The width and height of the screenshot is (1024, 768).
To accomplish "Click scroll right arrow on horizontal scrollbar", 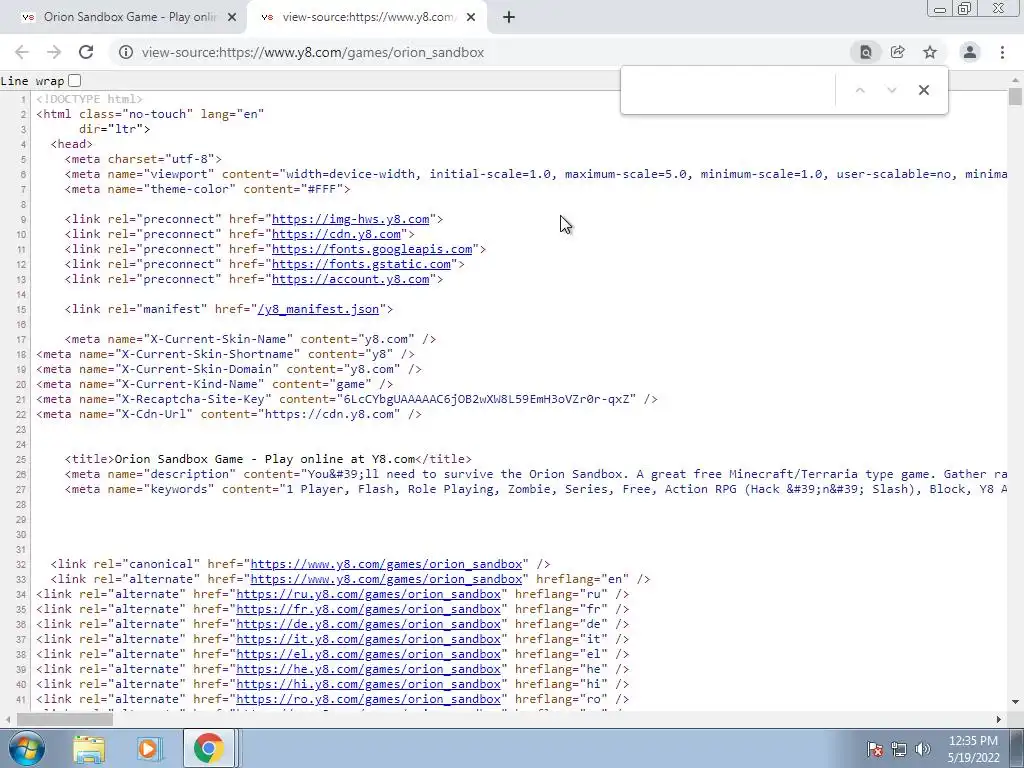I will coord(999,720).
